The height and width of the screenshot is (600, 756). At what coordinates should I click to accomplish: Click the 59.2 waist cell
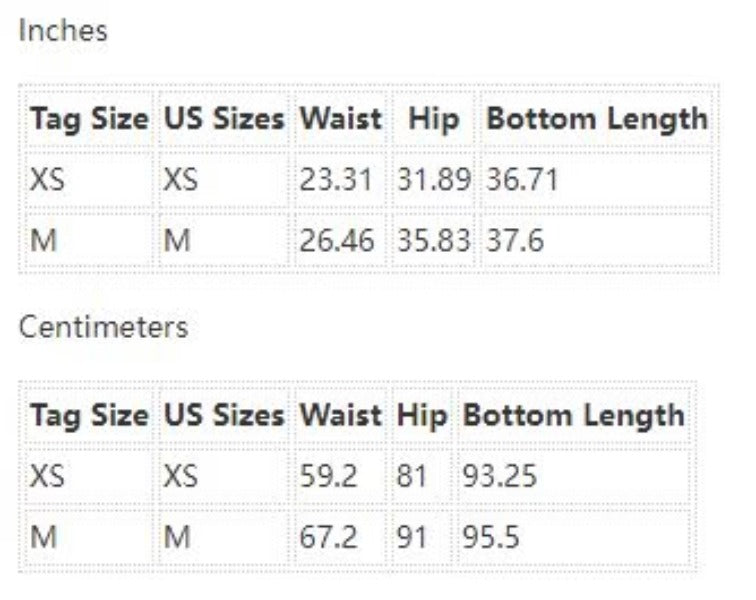[x=329, y=476]
